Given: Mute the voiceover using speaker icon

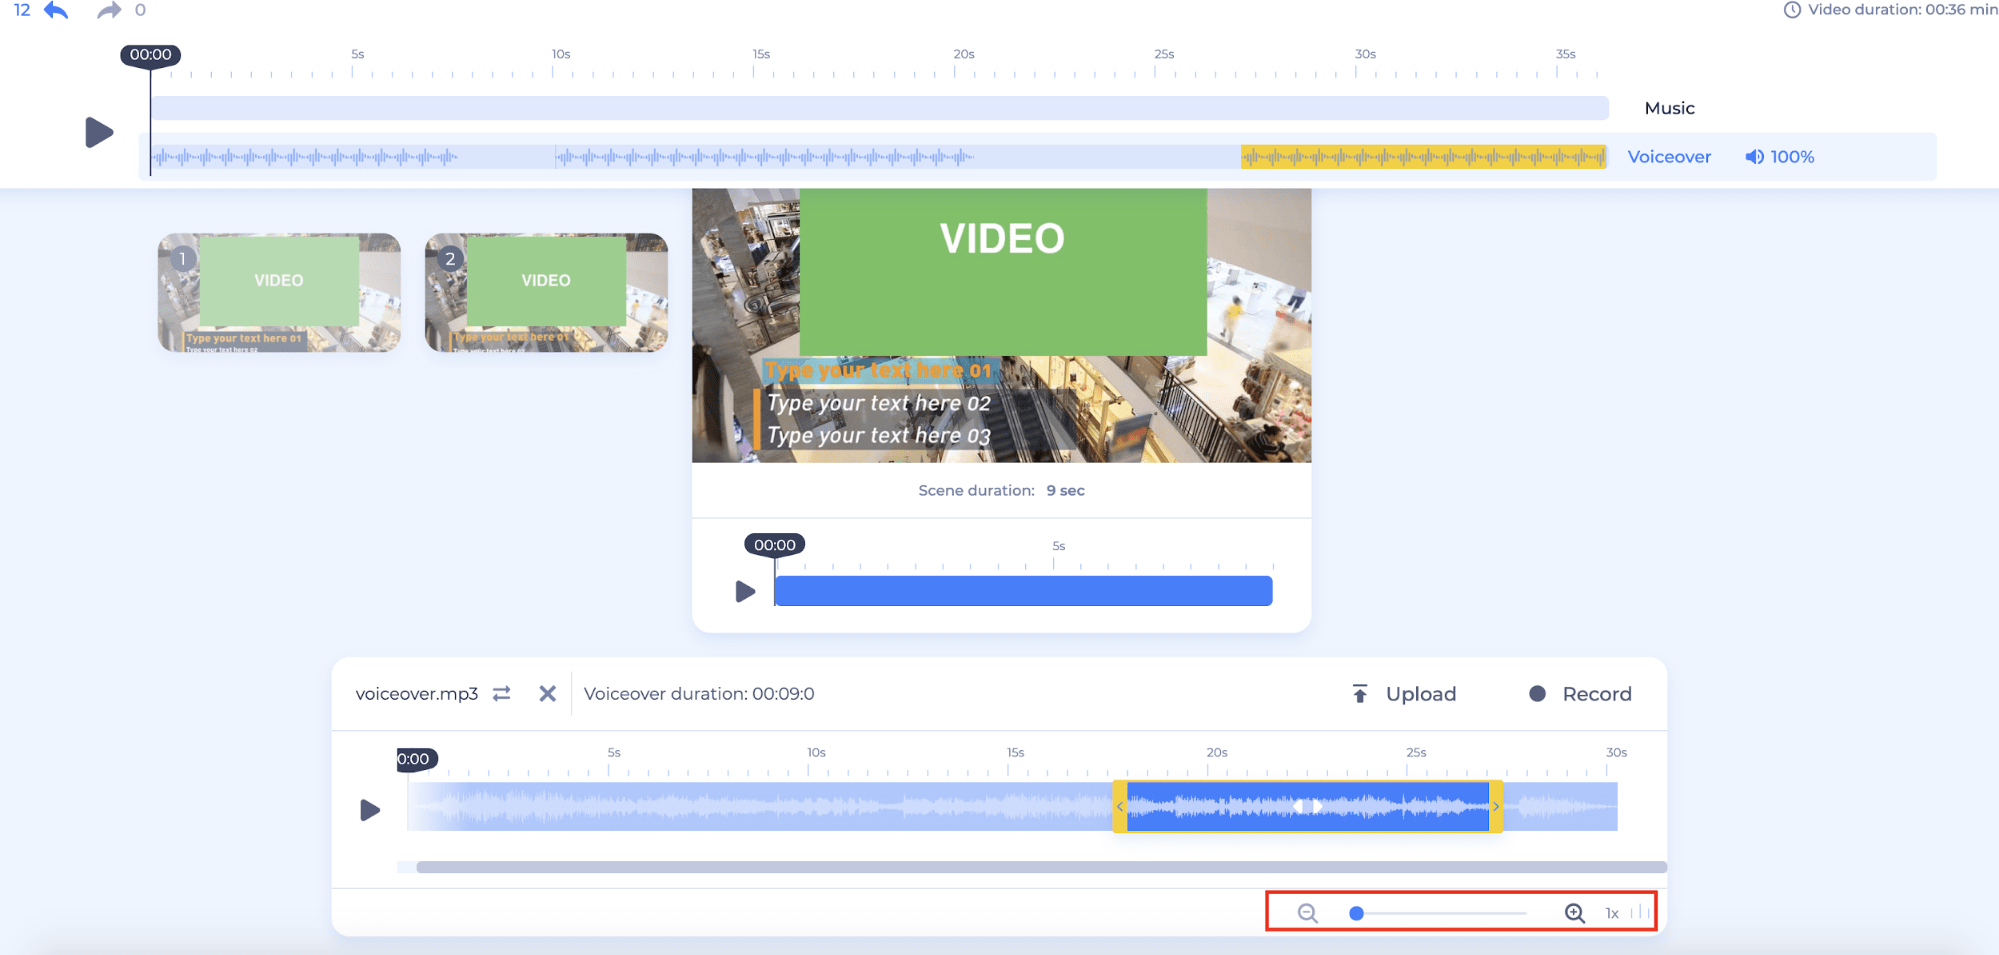Looking at the screenshot, I should coord(1754,157).
